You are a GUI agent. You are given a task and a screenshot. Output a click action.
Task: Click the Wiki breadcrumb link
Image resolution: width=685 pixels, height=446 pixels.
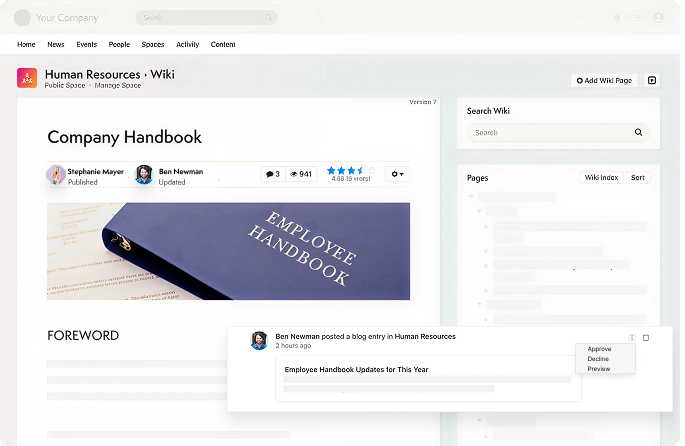point(163,75)
